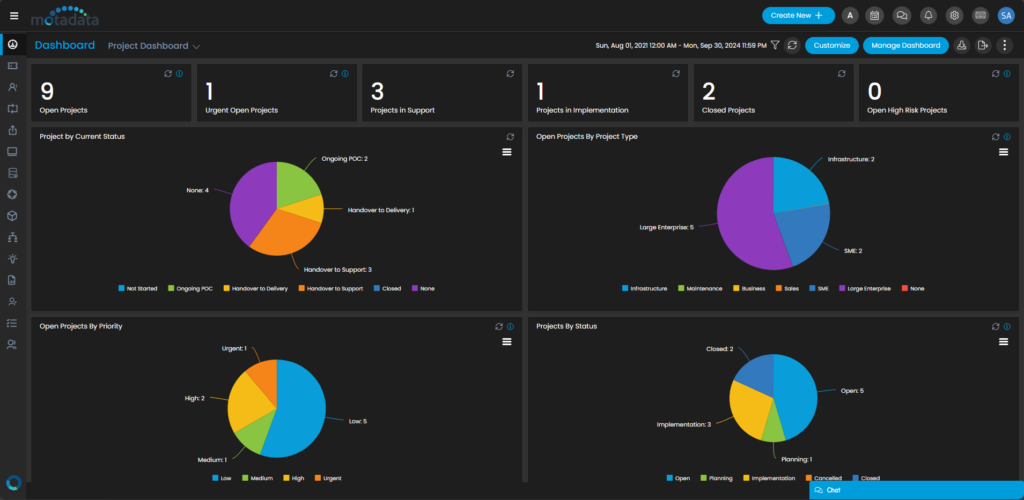
Task: Open the settings gear icon
Action: [954, 16]
